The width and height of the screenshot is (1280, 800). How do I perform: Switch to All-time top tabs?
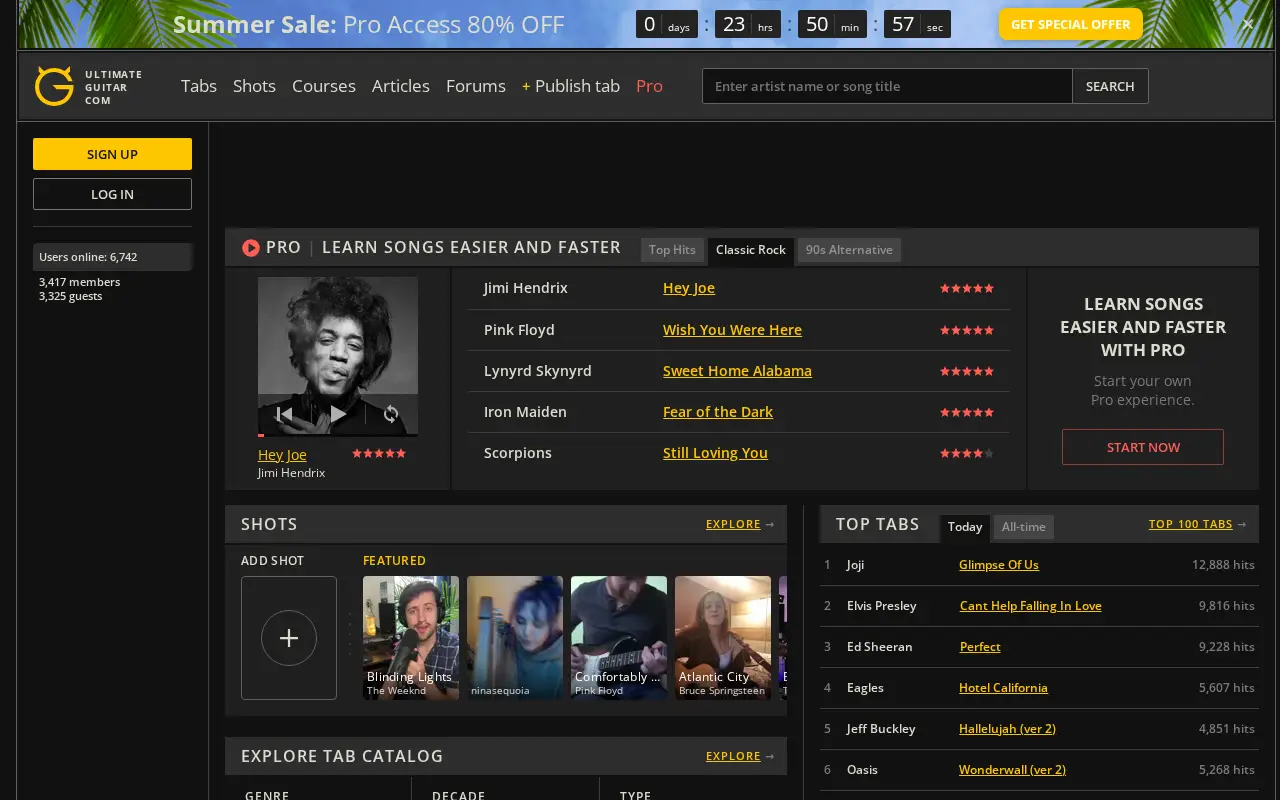pyautogui.click(x=1024, y=527)
